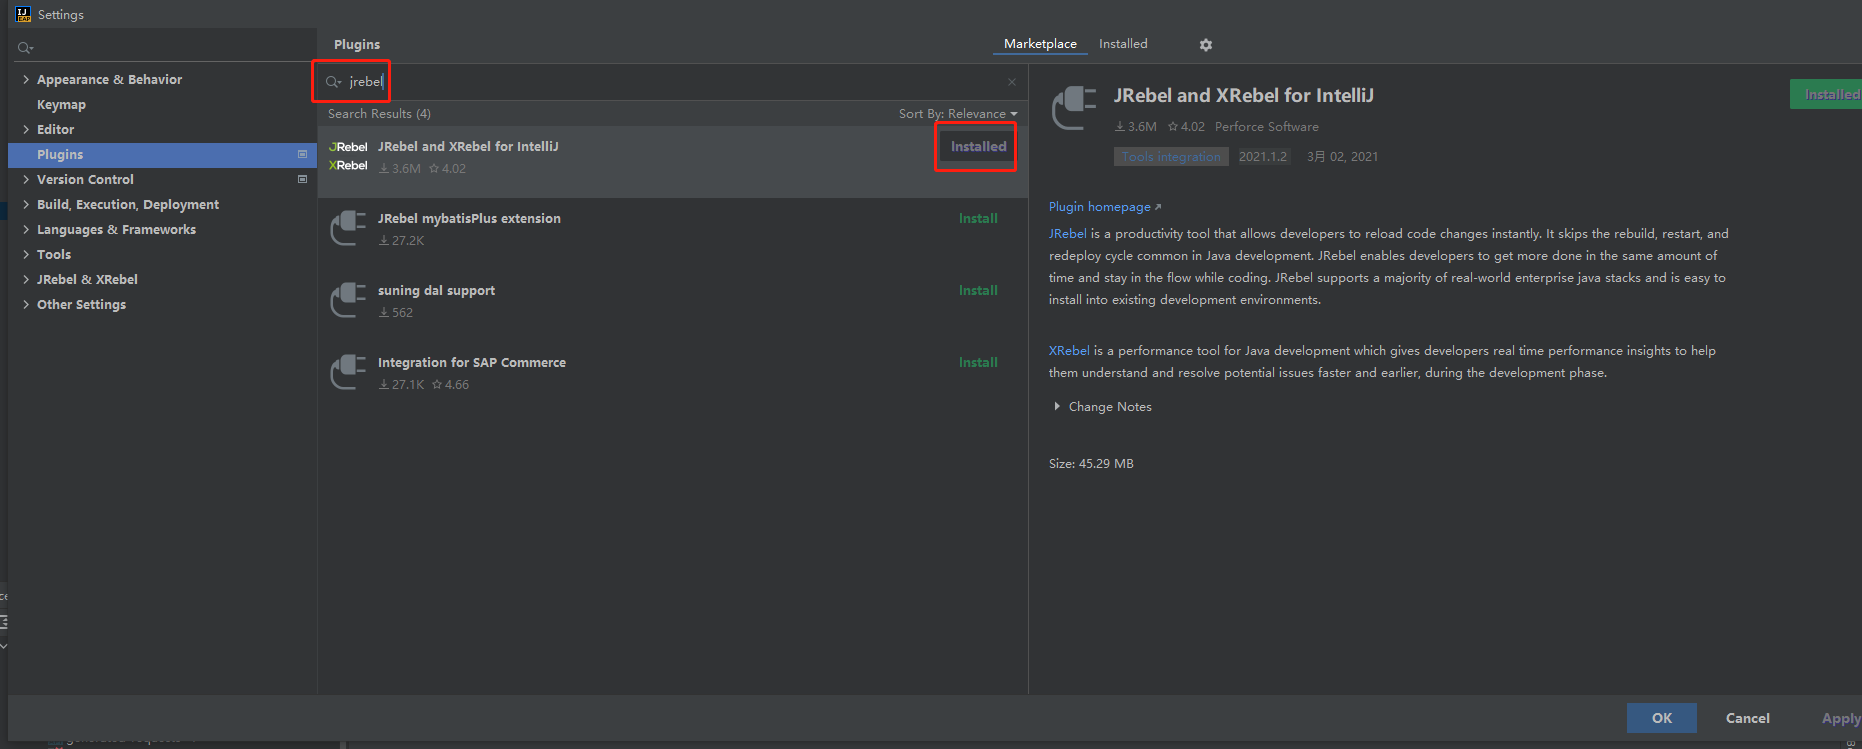Open the Plugin homepage link
This screenshot has width=1862, height=749.
(x=1104, y=207)
